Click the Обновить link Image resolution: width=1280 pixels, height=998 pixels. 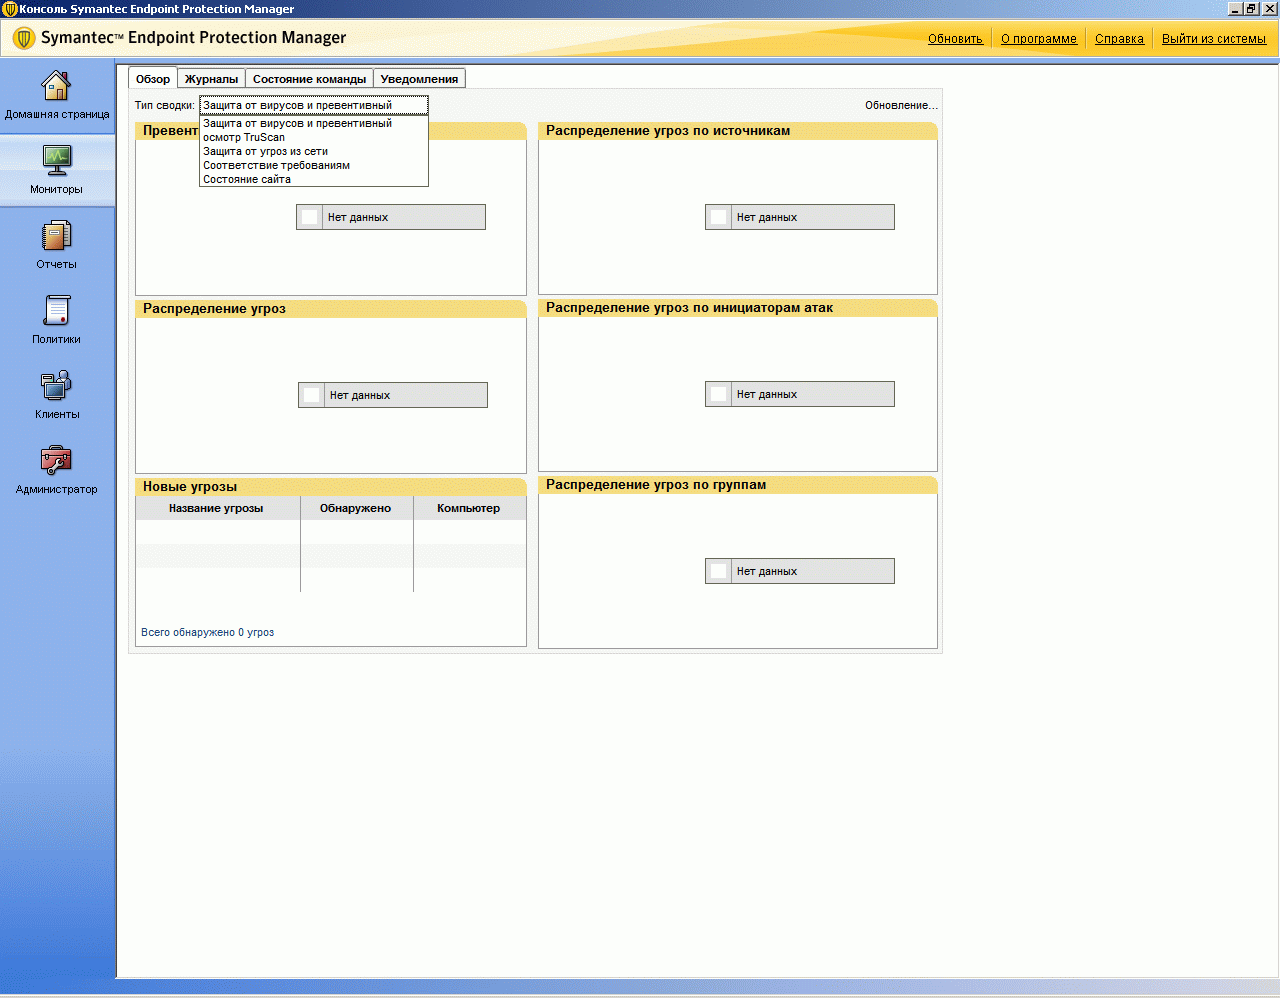coord(955,39)
